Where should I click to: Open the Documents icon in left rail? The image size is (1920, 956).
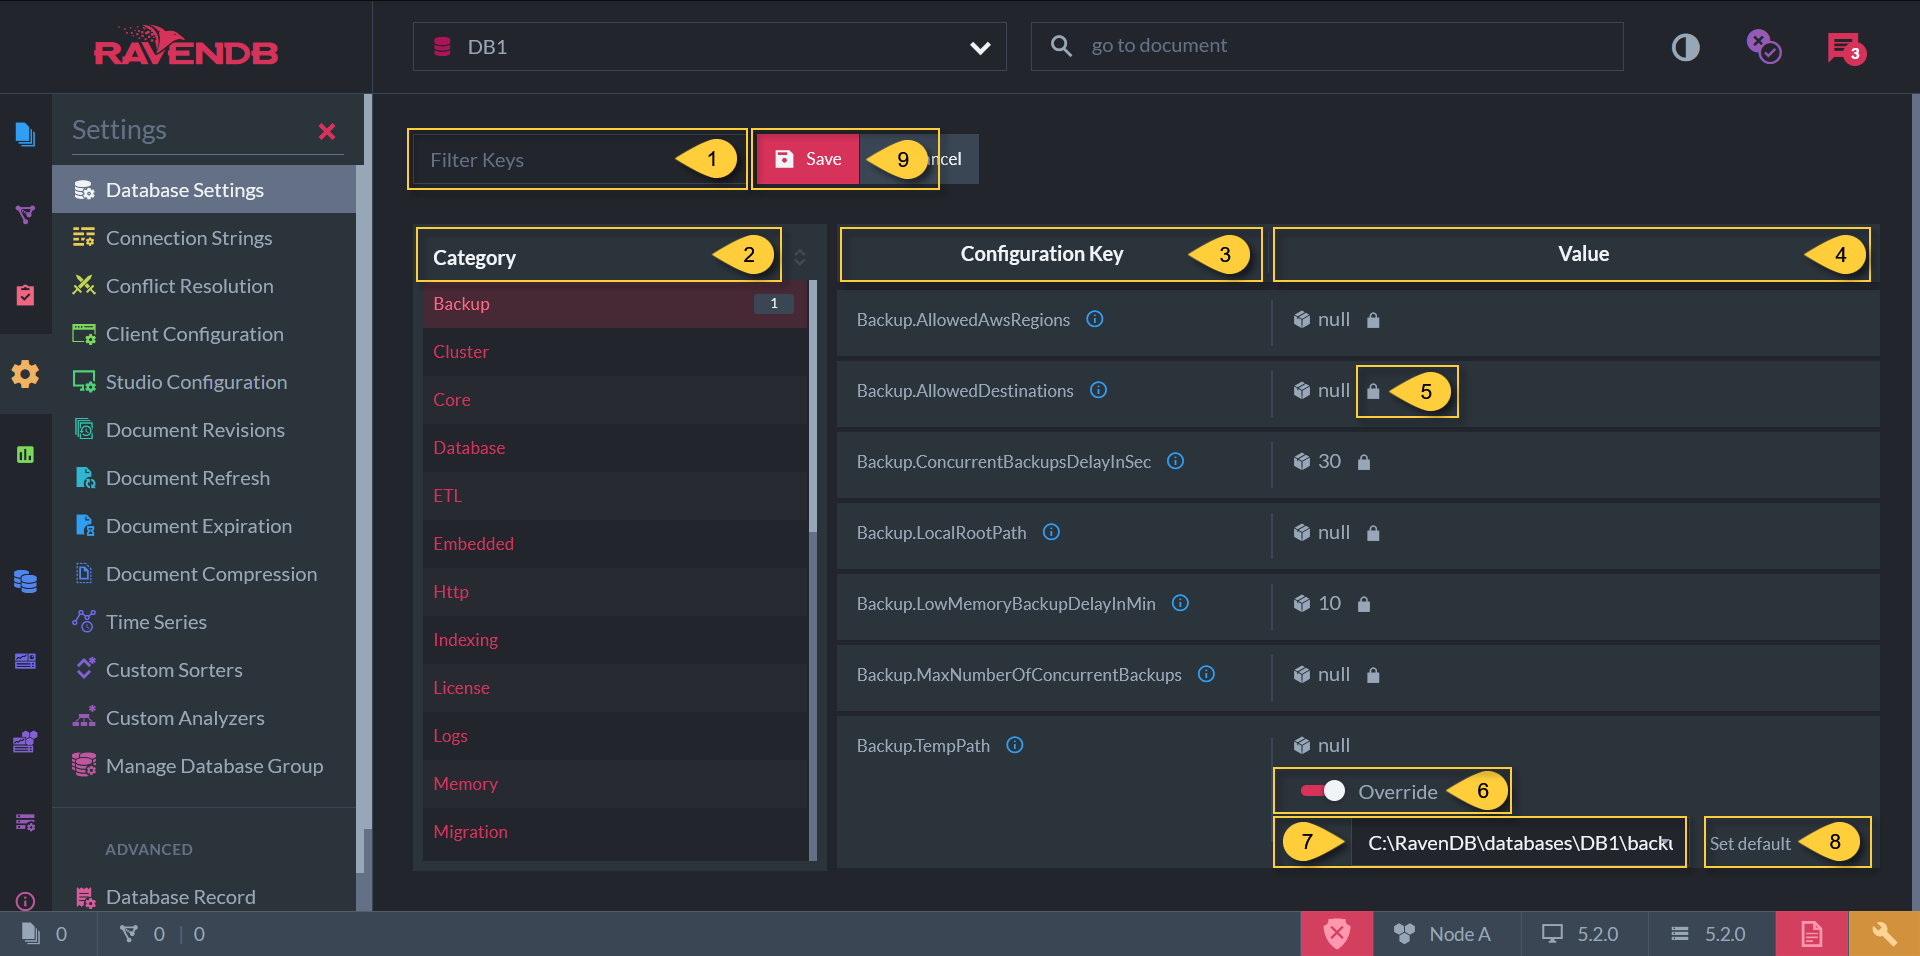tap(25, 133)
